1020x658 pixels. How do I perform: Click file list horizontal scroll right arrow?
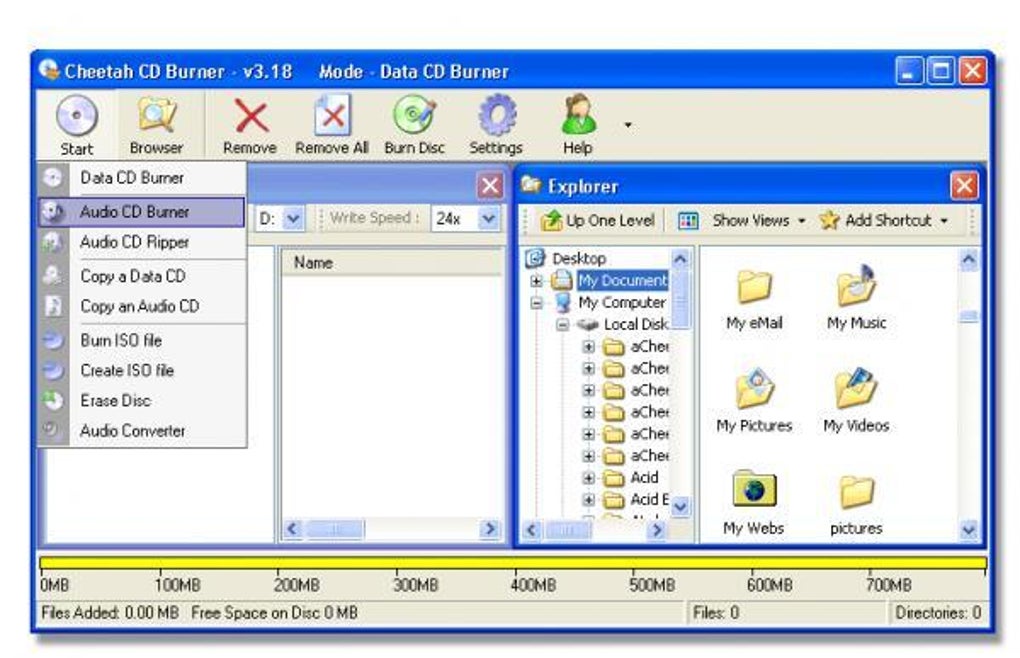490,529
